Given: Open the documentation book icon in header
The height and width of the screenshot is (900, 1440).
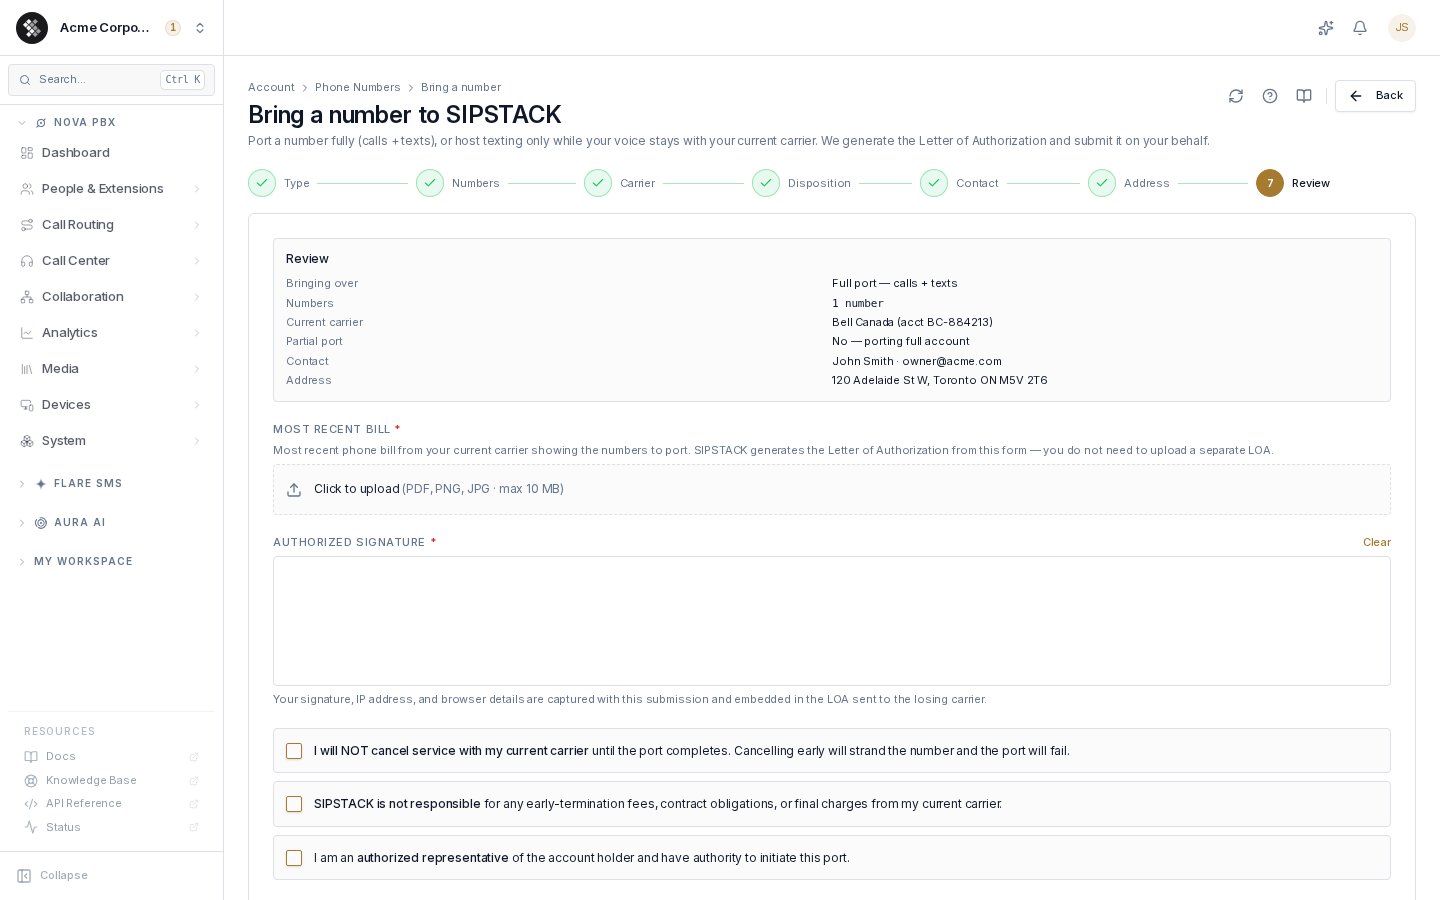Looking at the screenshot, I should [x=1304, y=96].
